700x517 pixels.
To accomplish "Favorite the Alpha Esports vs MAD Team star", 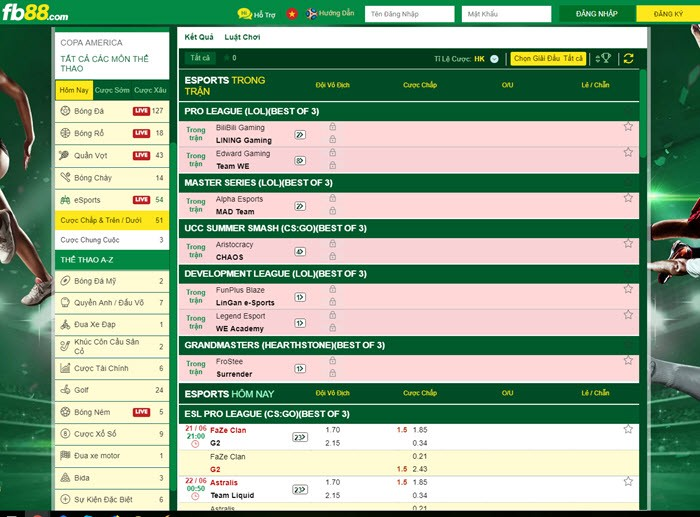I will click(628, 198).
